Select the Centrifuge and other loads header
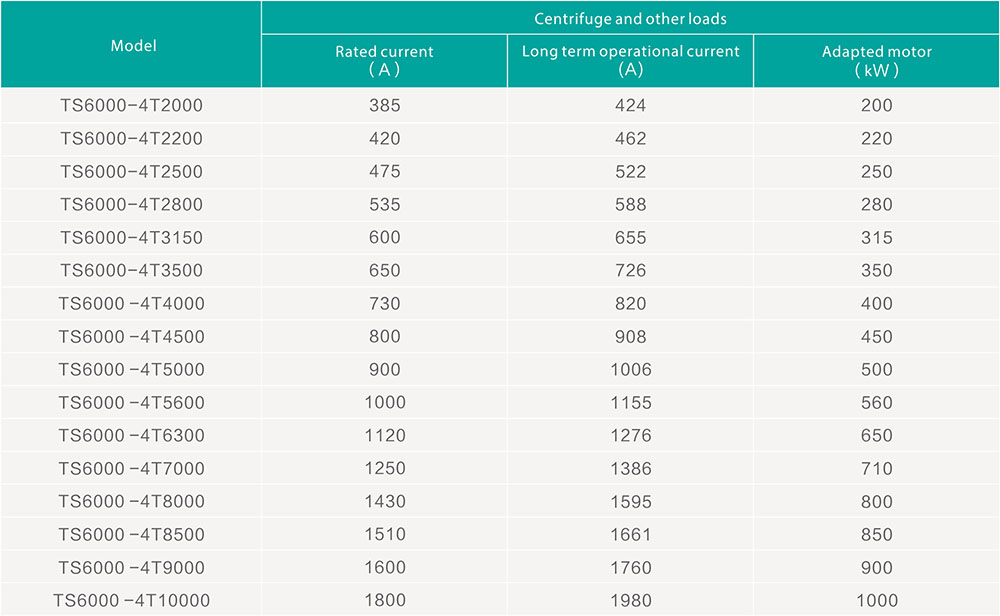 630,19
